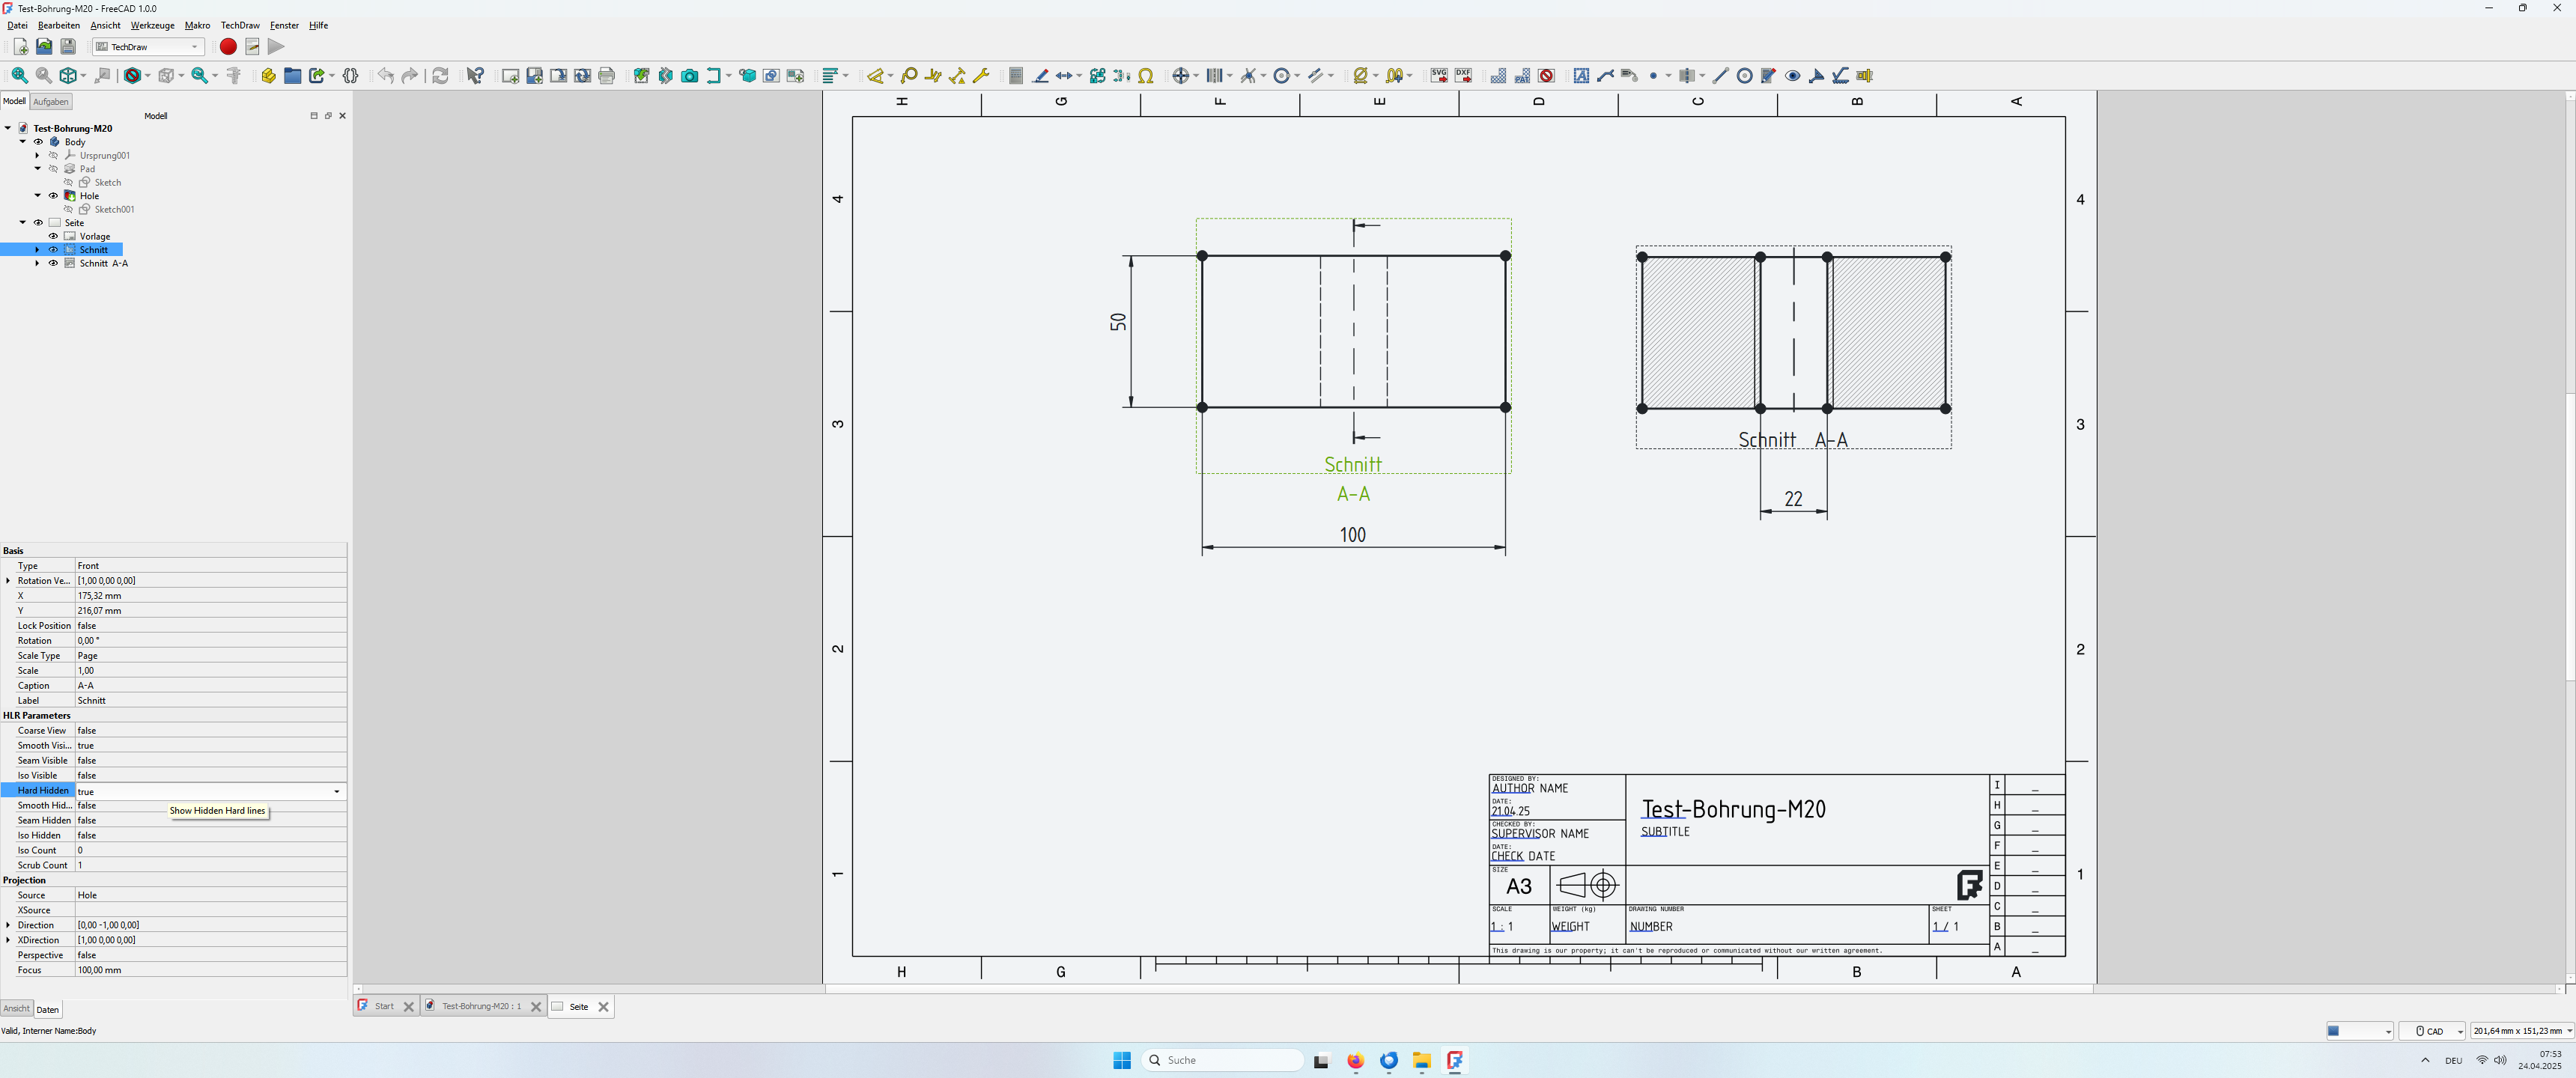Open the TechDraw workbench dropdown
Image resolution: width=2576 pixels, height=1078 pixels.
coord(148,47)
